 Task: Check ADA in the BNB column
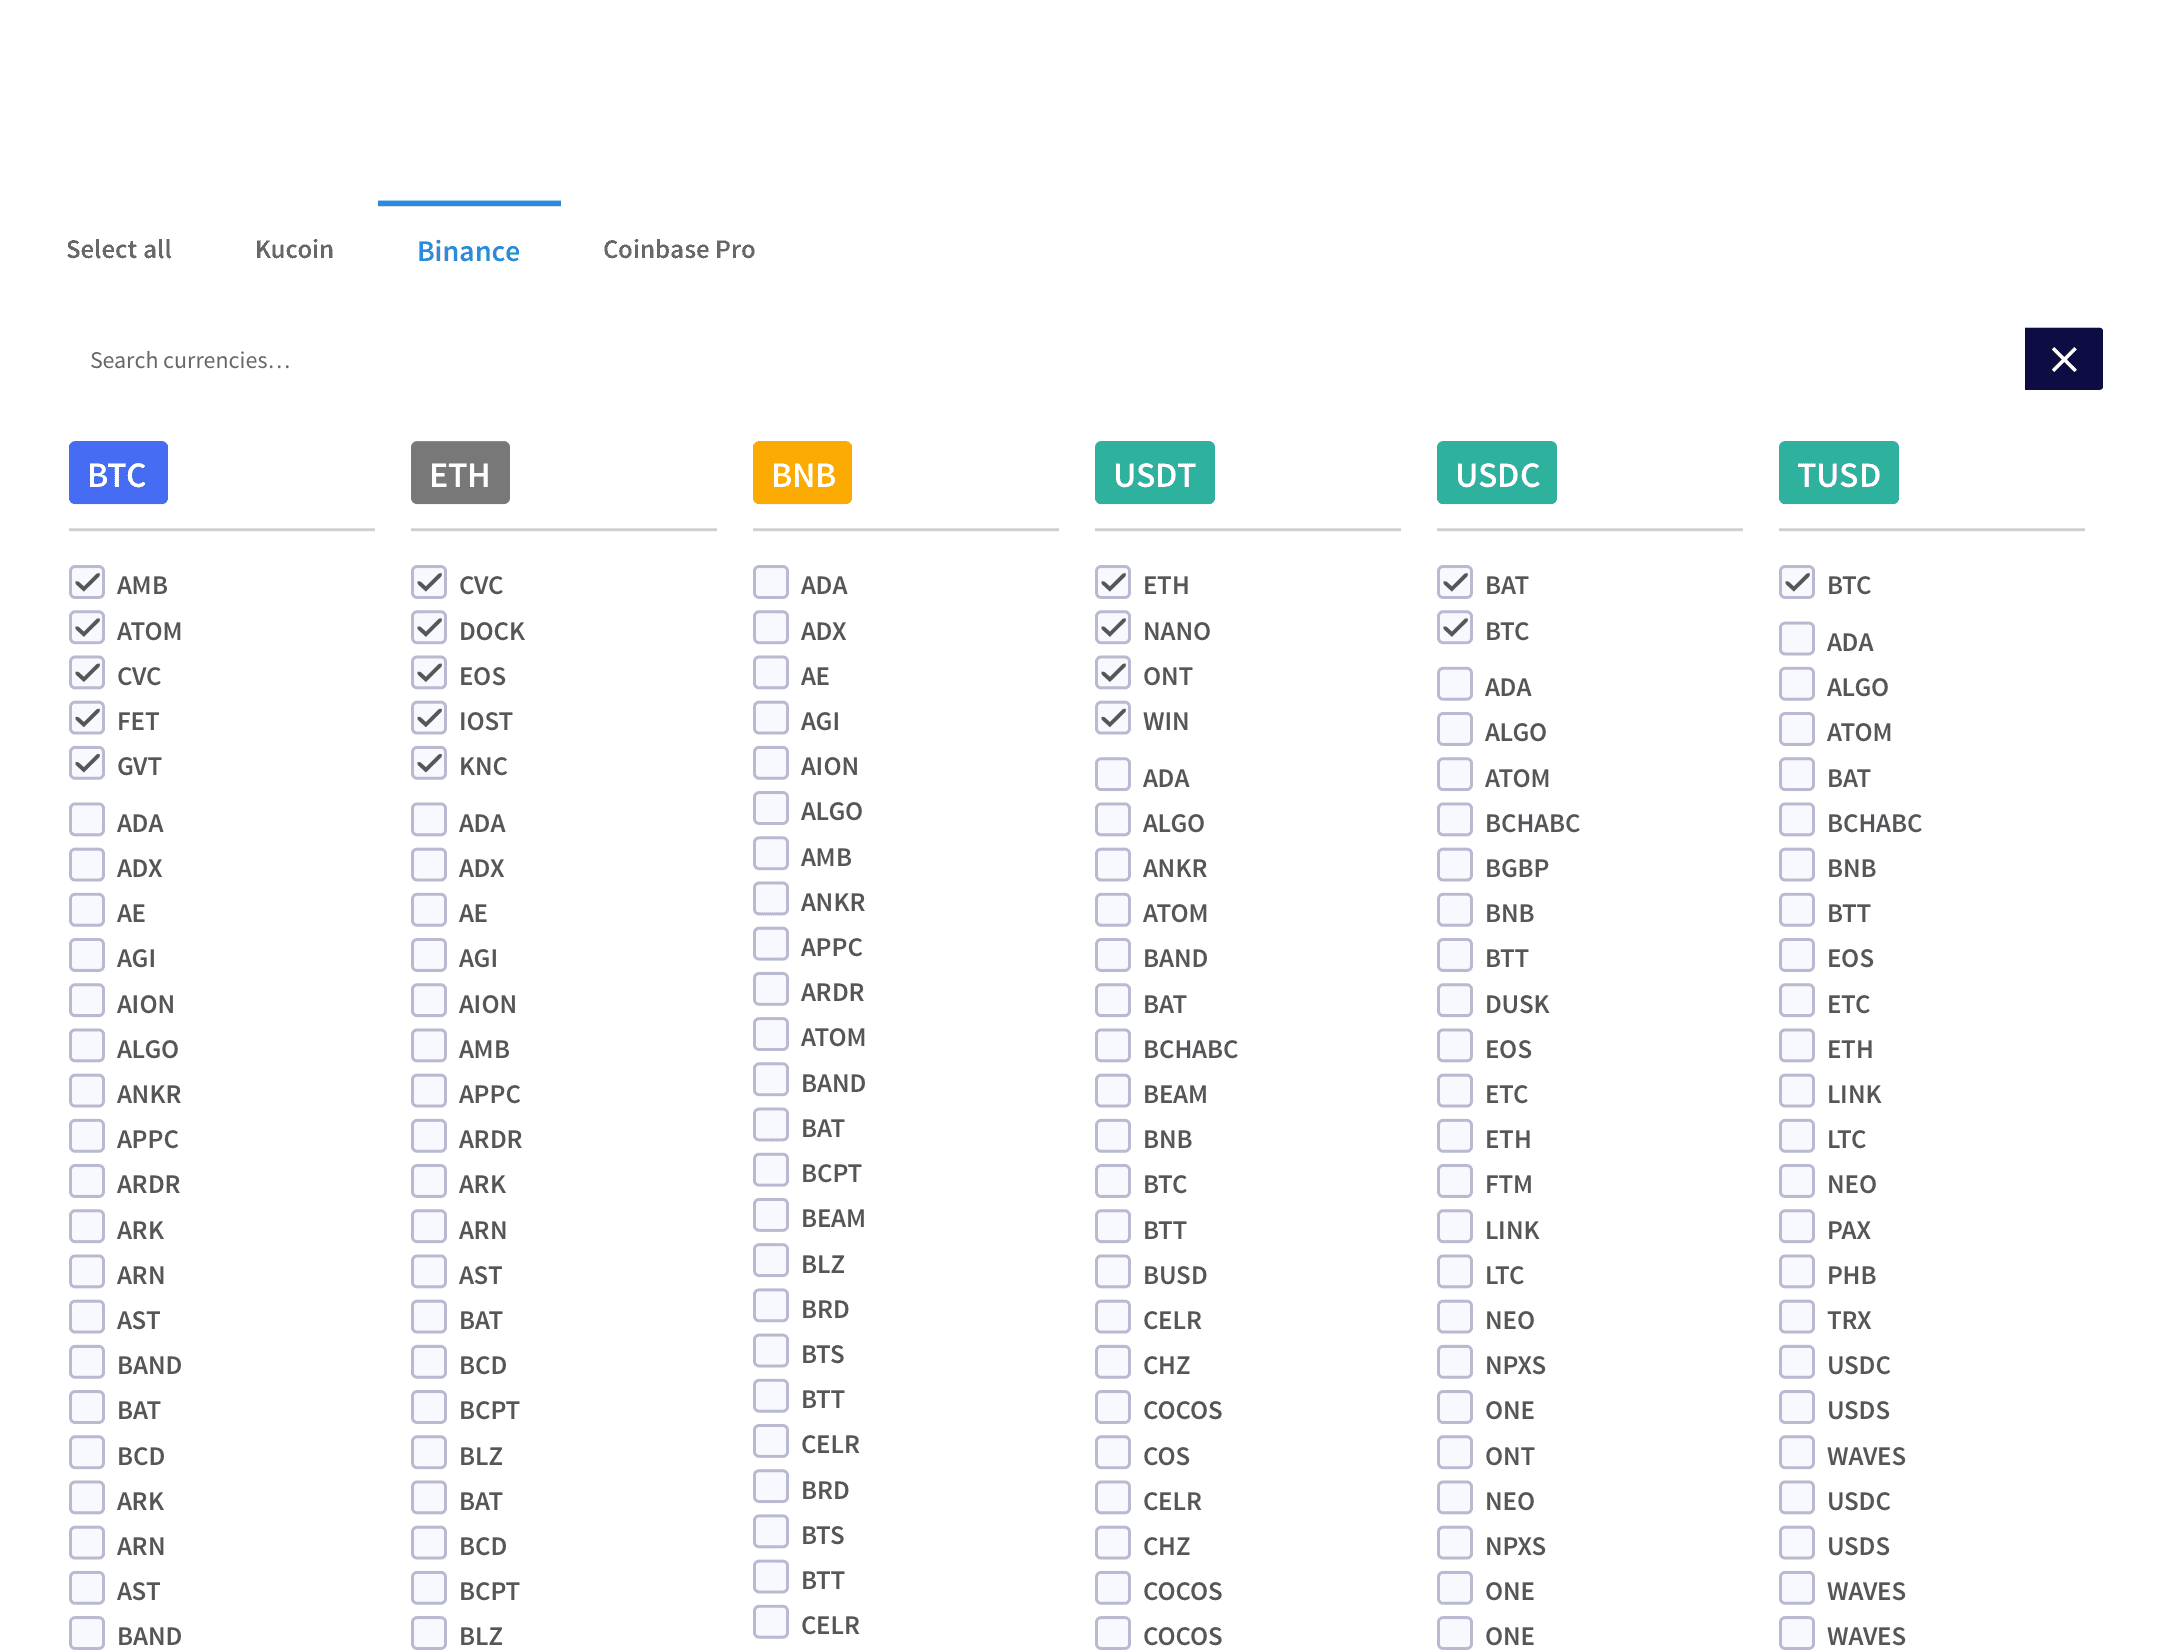point(771,582)
